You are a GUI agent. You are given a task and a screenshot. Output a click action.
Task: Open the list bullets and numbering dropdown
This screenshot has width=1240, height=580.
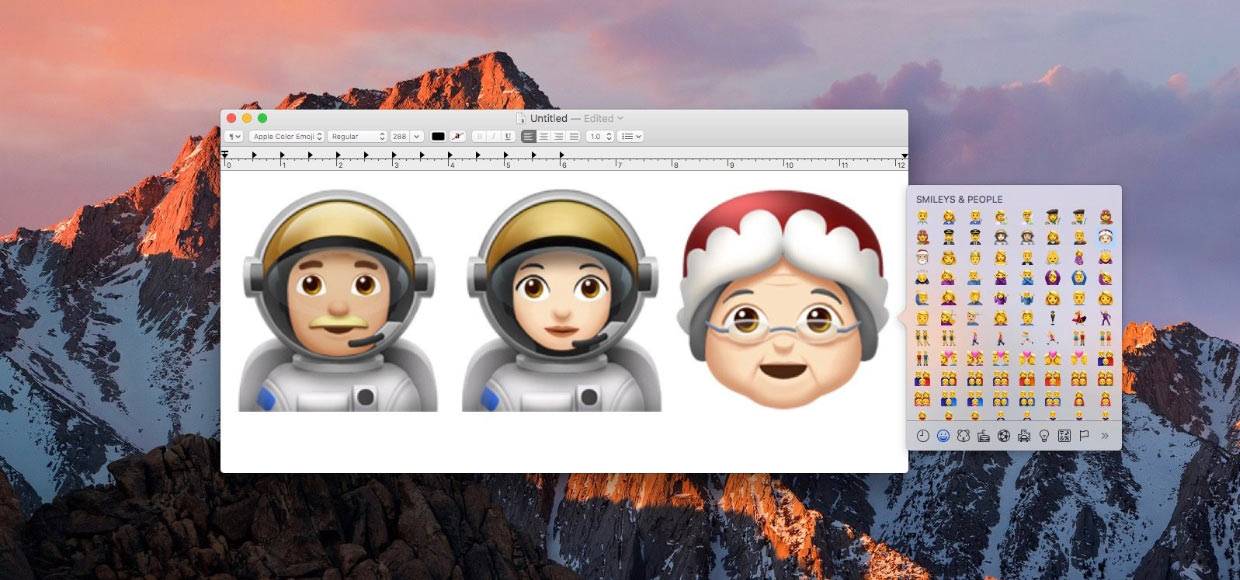pos(631,136)
